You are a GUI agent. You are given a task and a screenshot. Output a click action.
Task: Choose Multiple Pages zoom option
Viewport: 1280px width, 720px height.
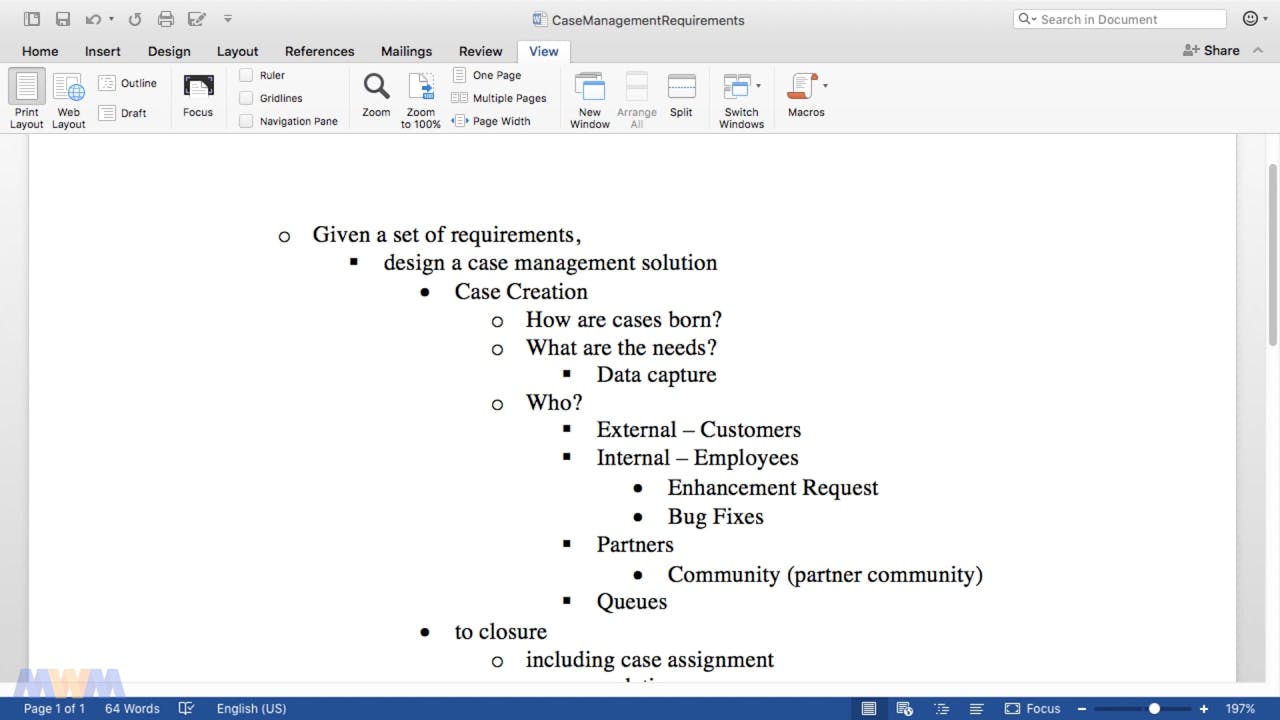(x=499, y=98)
